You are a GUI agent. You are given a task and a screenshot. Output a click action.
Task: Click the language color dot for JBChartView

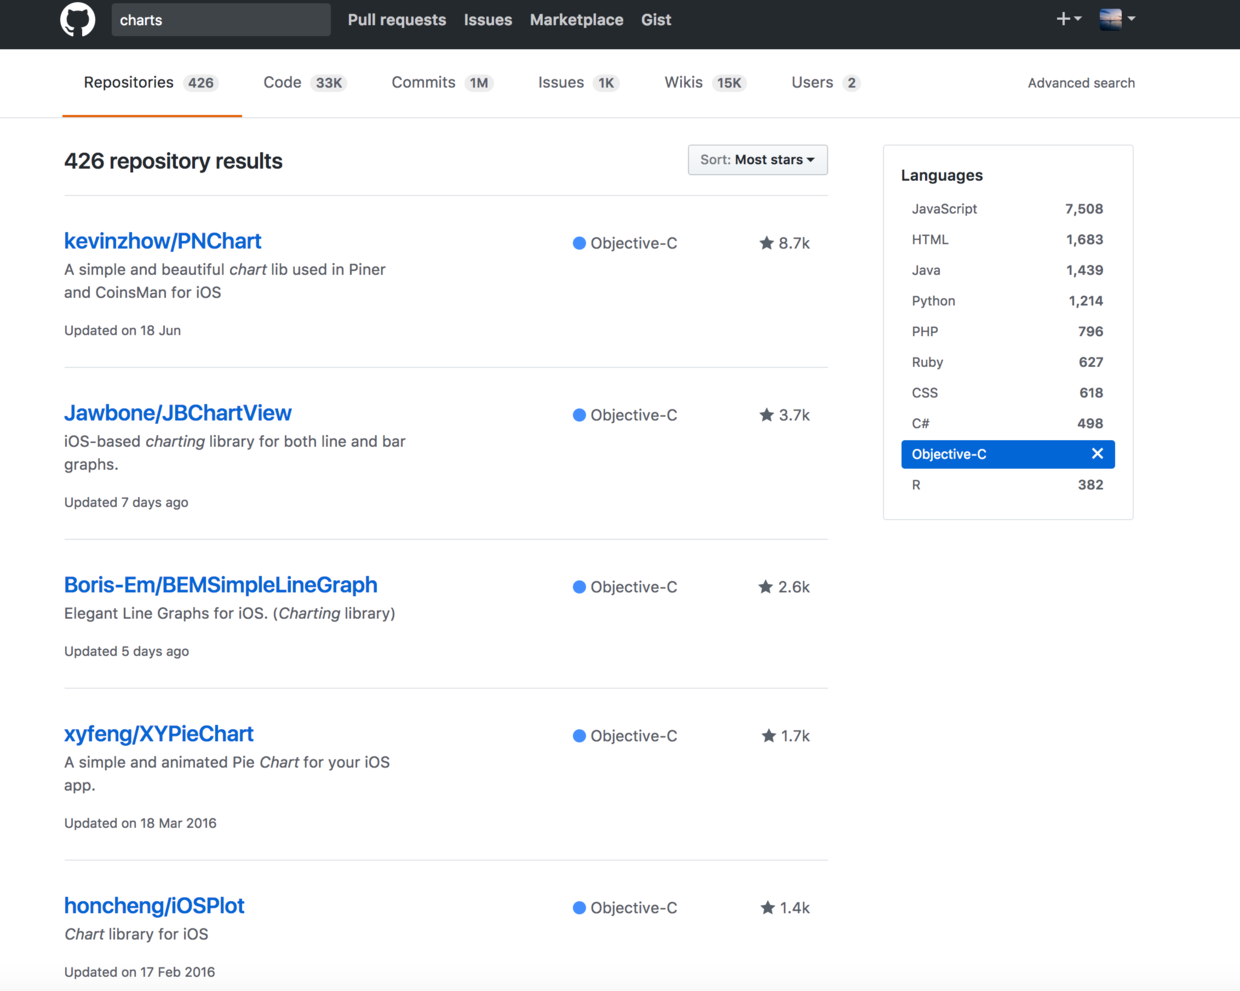(579, 415)
